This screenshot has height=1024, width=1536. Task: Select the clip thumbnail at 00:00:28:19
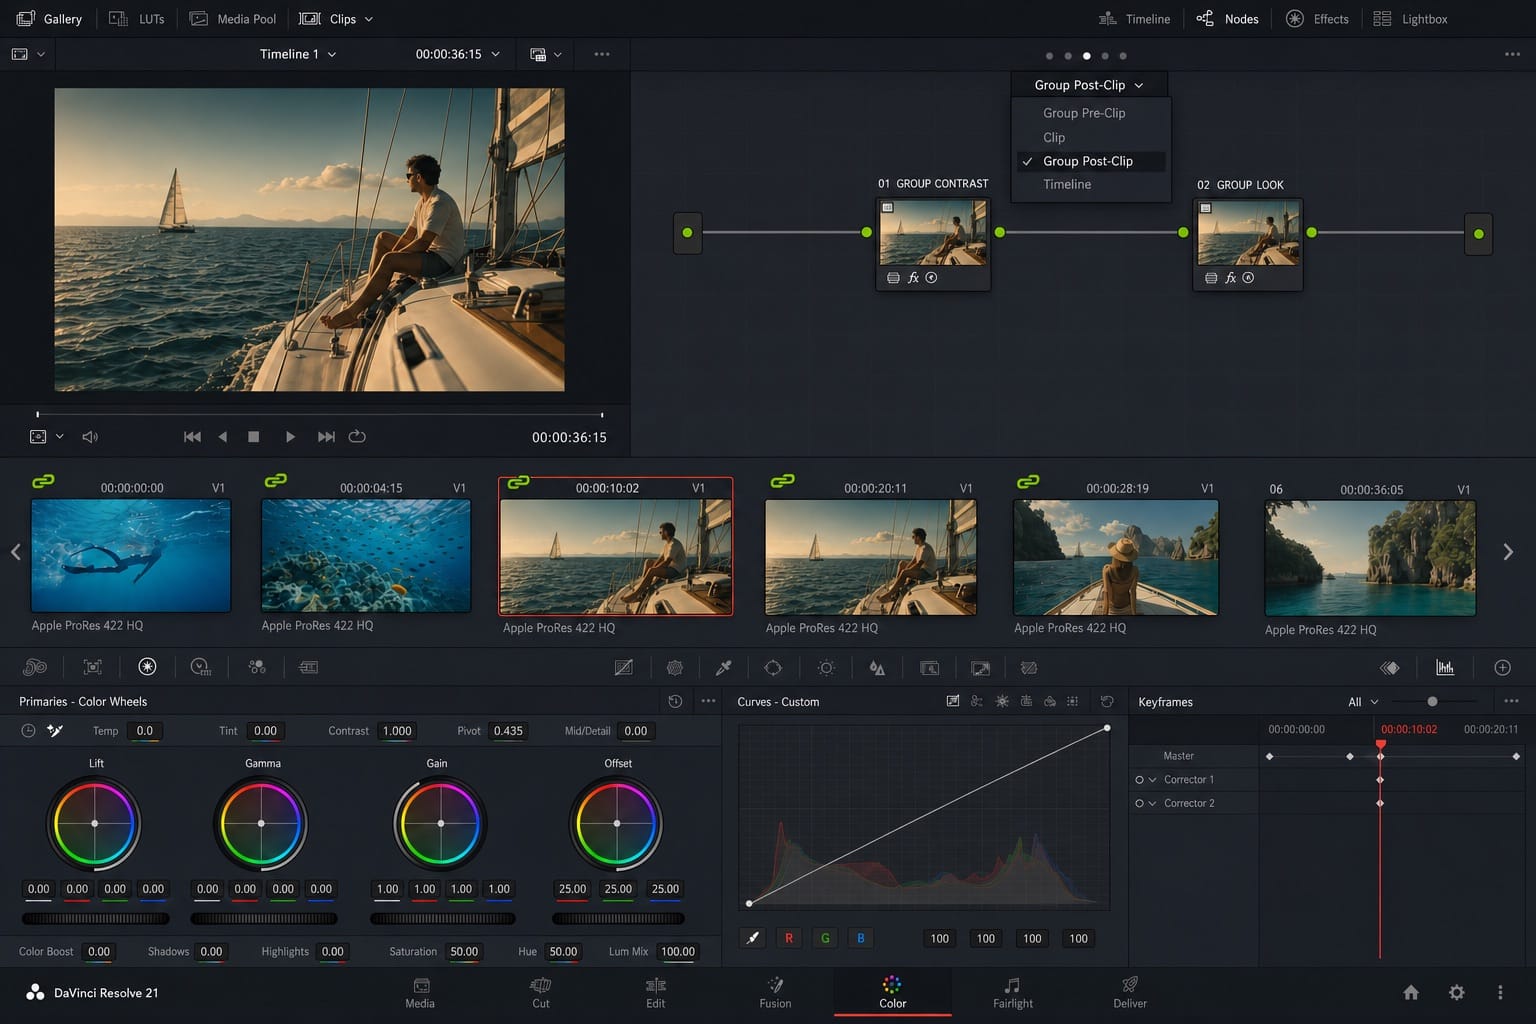click(x=1116, y=558)
